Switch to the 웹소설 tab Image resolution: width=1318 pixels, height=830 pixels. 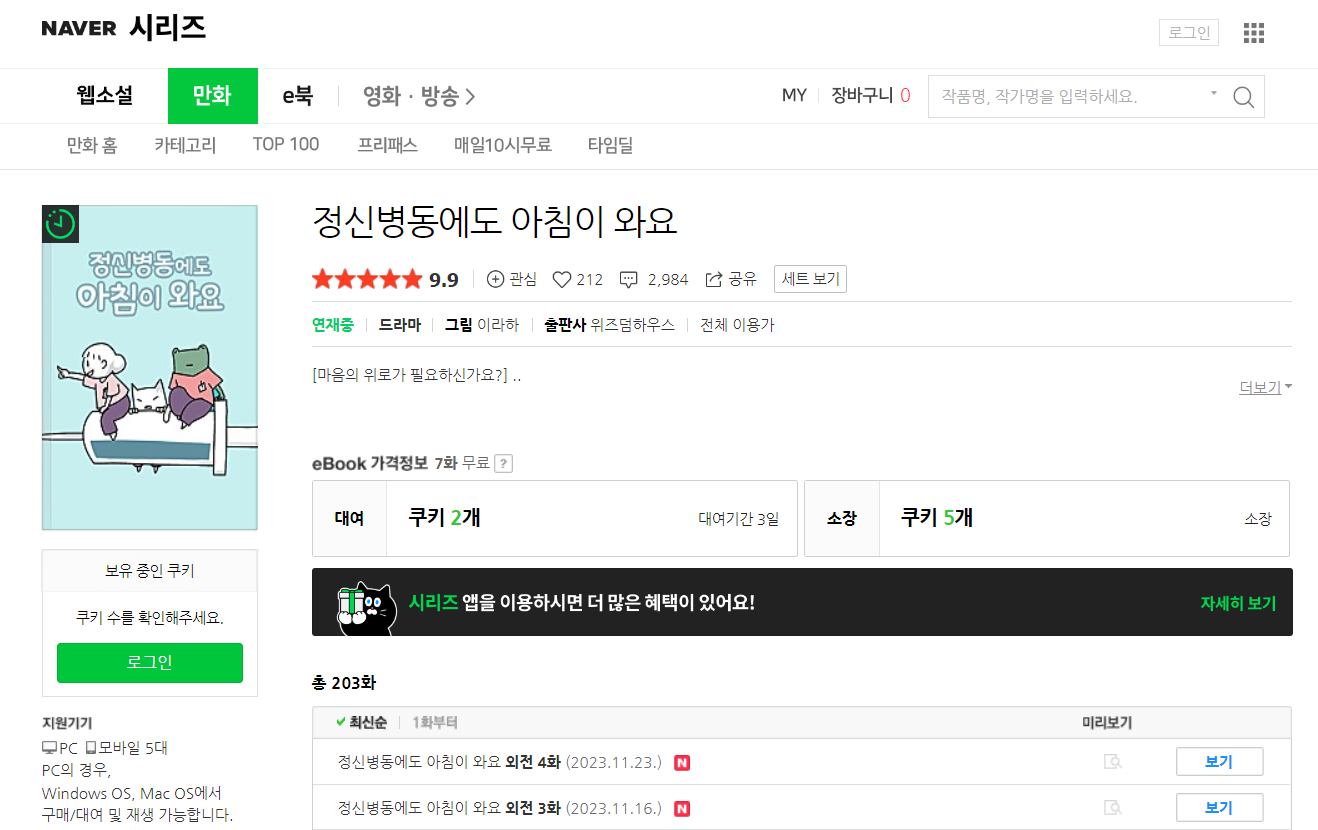pos(104,96)
